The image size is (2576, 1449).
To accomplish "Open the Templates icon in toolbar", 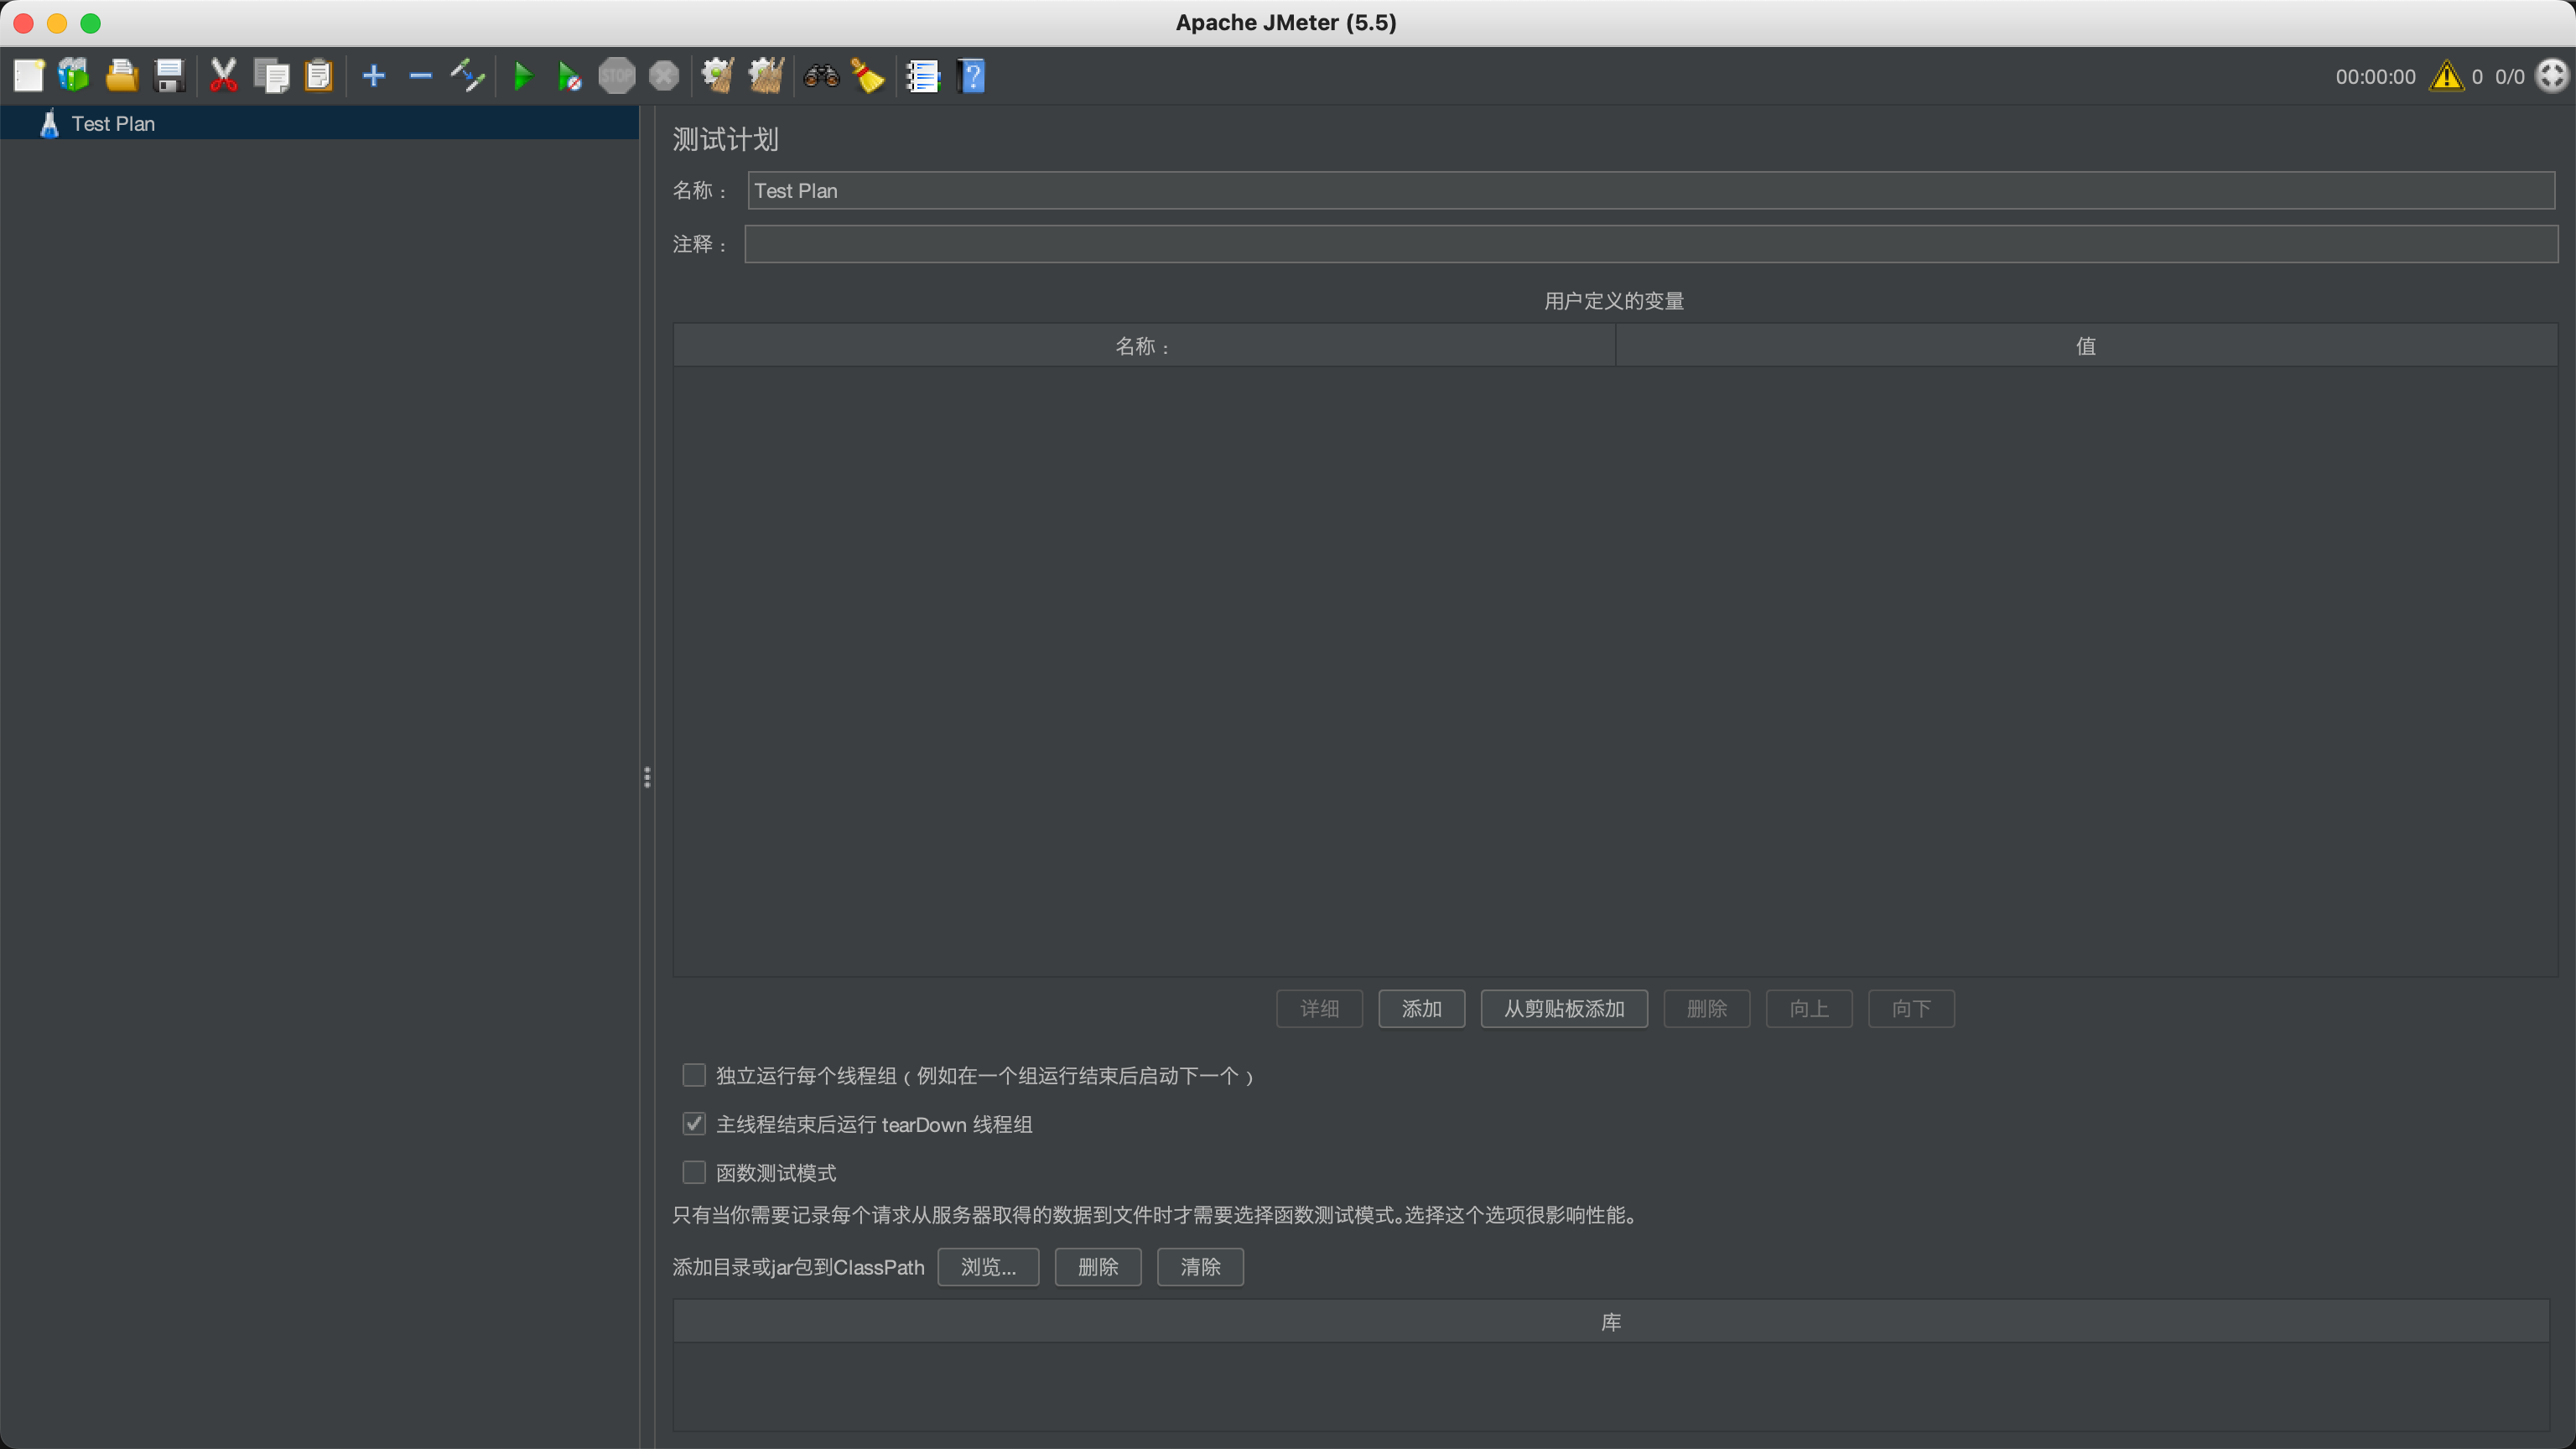I will click(74, 76).
